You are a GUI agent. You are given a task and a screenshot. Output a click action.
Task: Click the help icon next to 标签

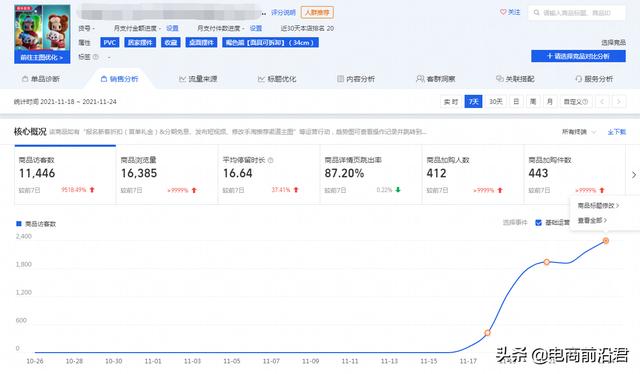tap(96, 57)
